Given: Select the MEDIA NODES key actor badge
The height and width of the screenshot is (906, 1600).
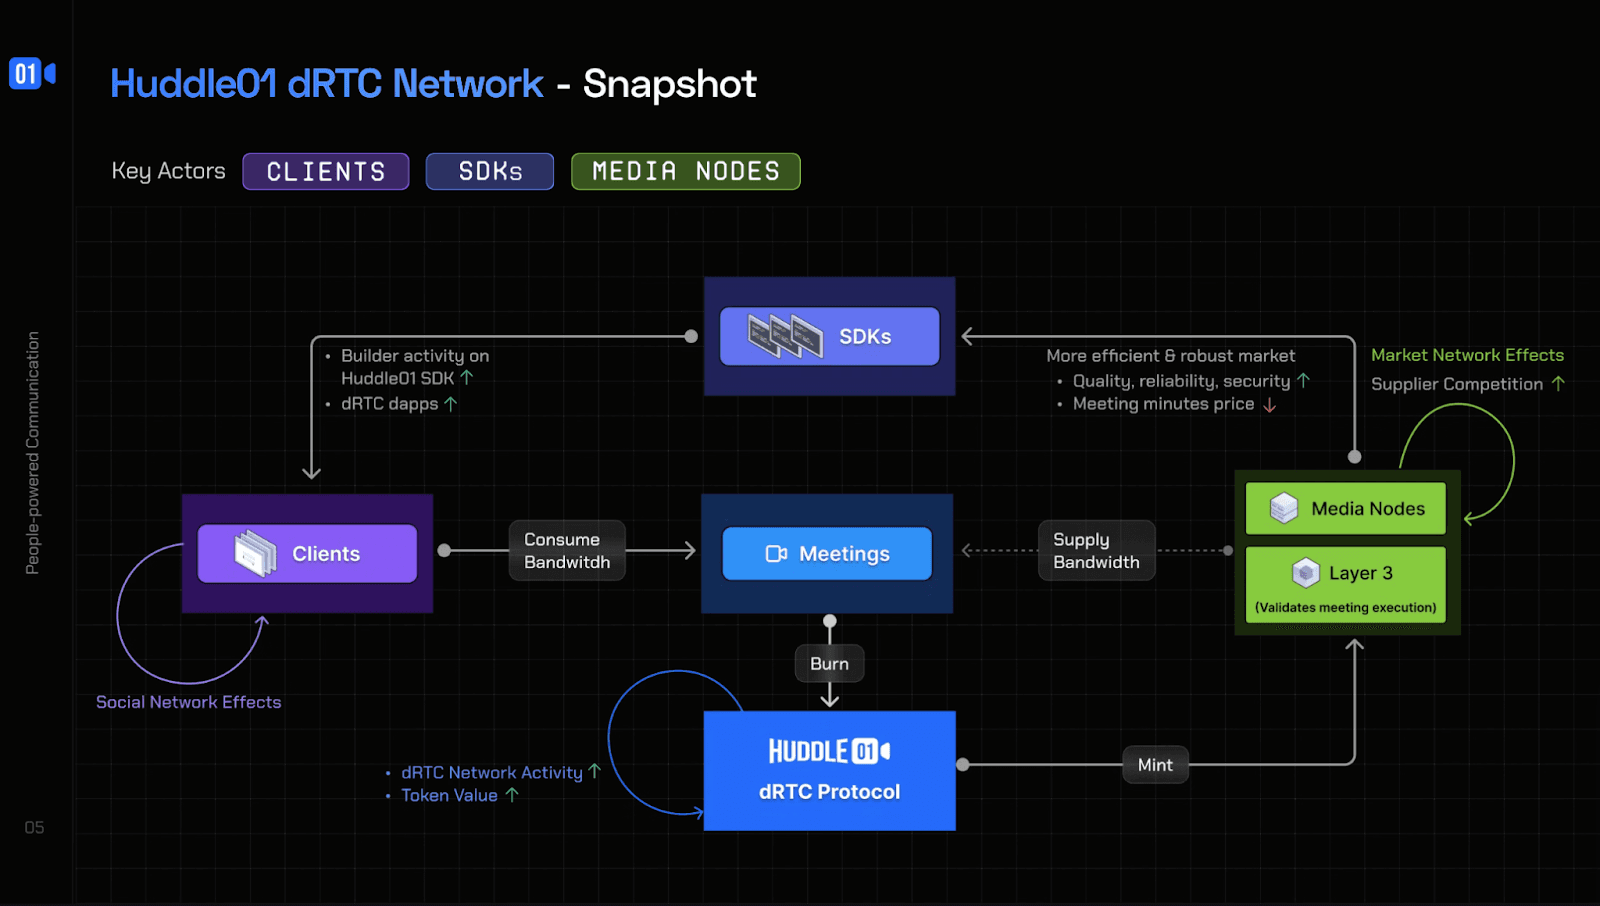Looking at the screenshot, I should click(x=686, y=172).
